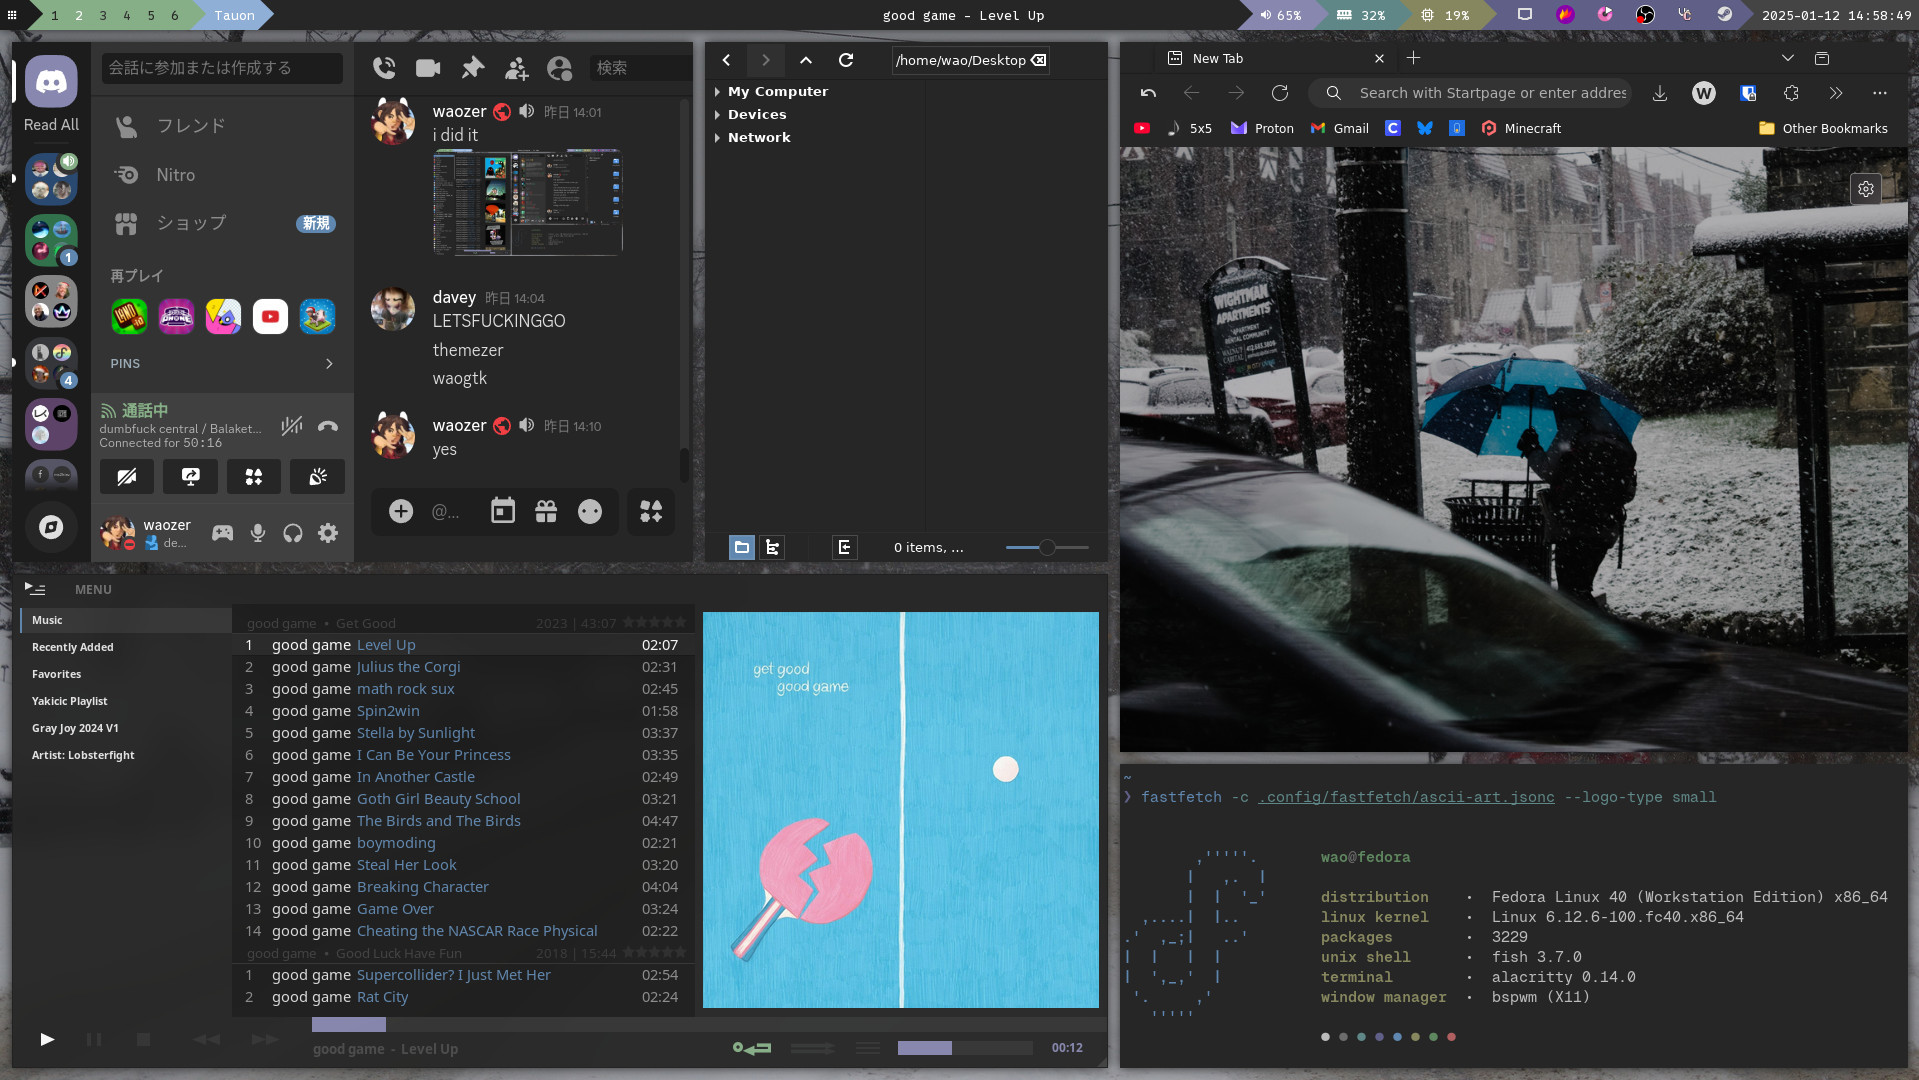Open browser tab list dropdown arrow
The image size is (1919, 1080).
click(x=1788, y=58)
